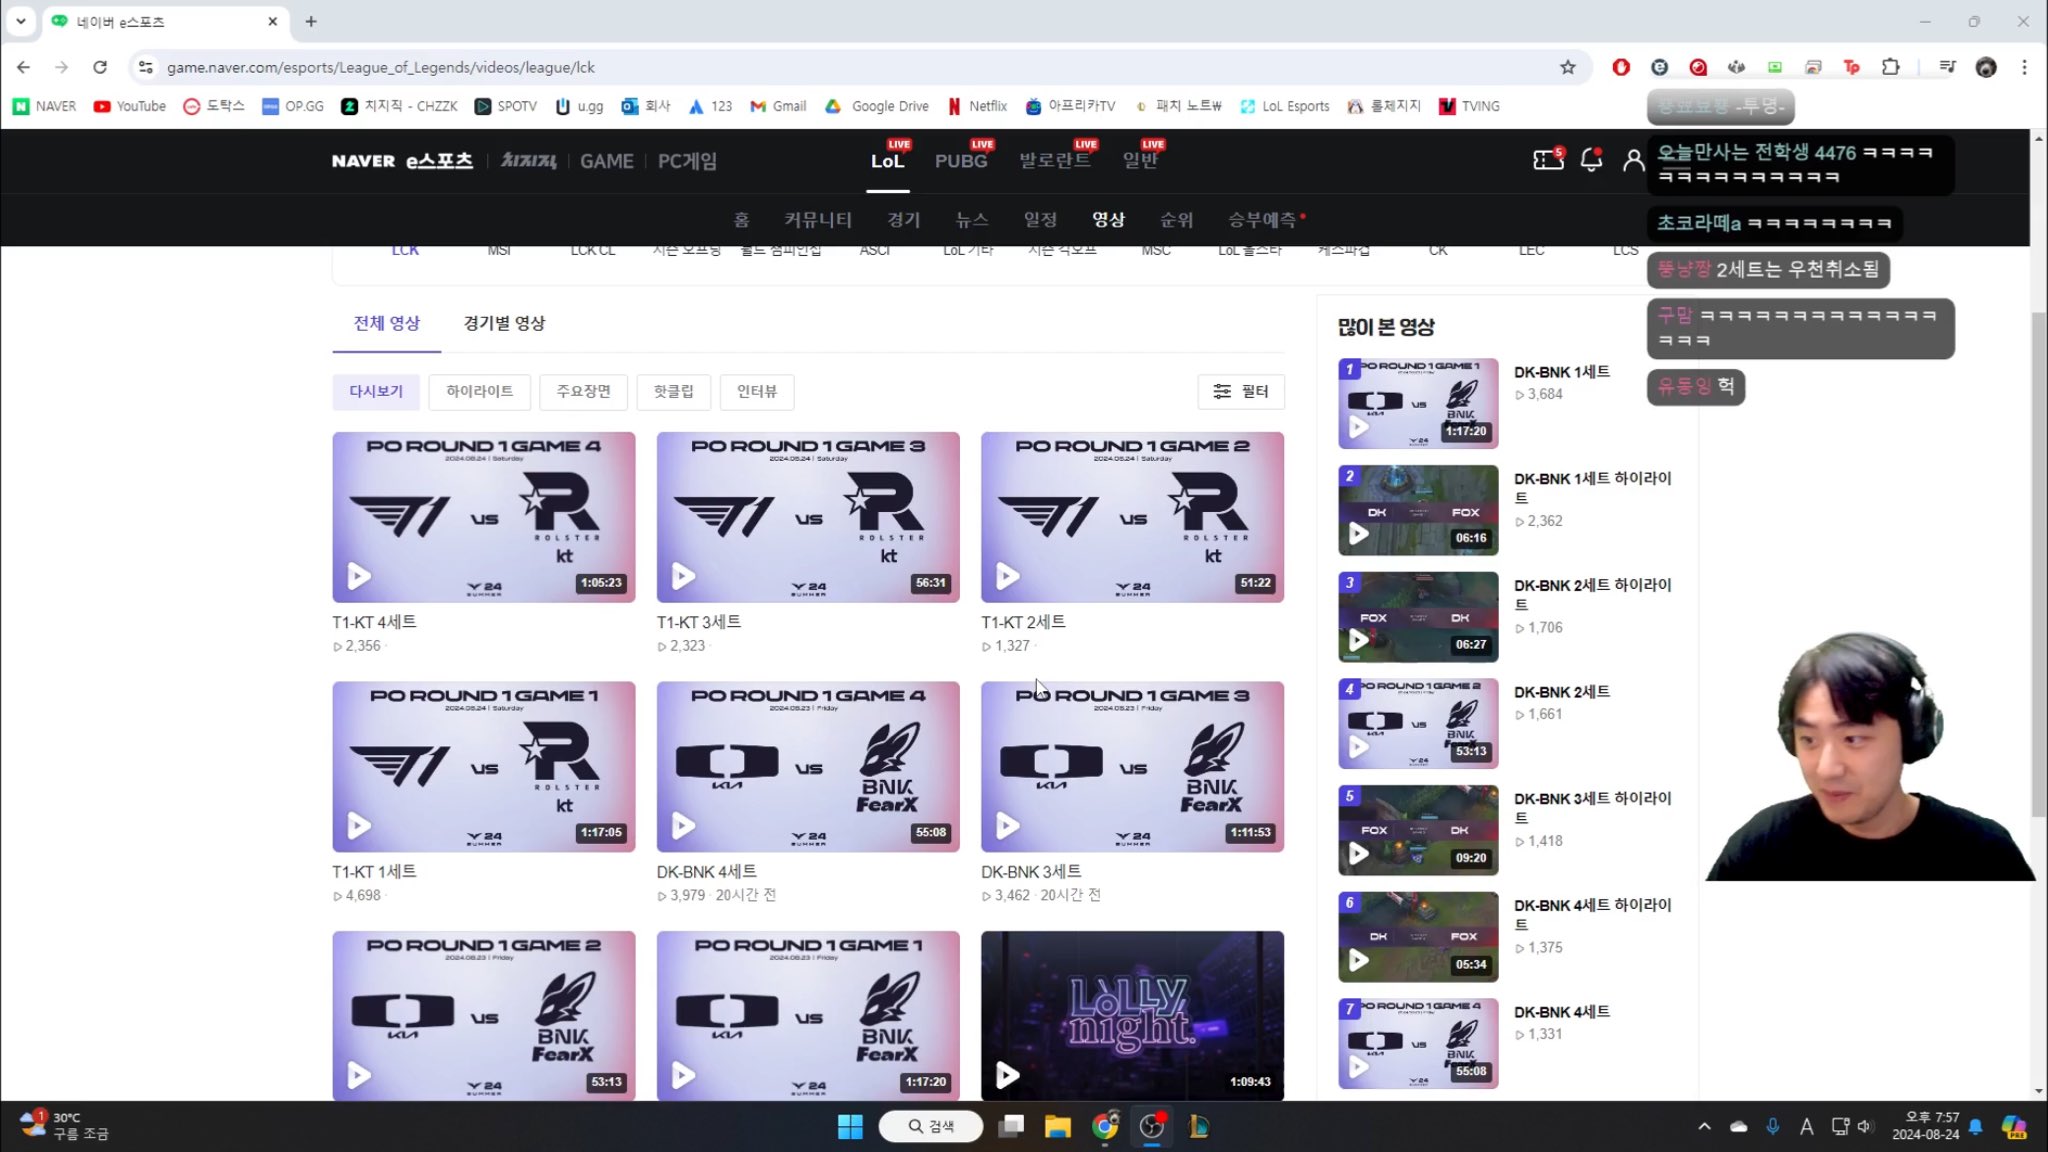The width and height of the screenshot is (2048, 1152).
Task: Select the 하이라이트 filter chip
Action: [479, 391]
